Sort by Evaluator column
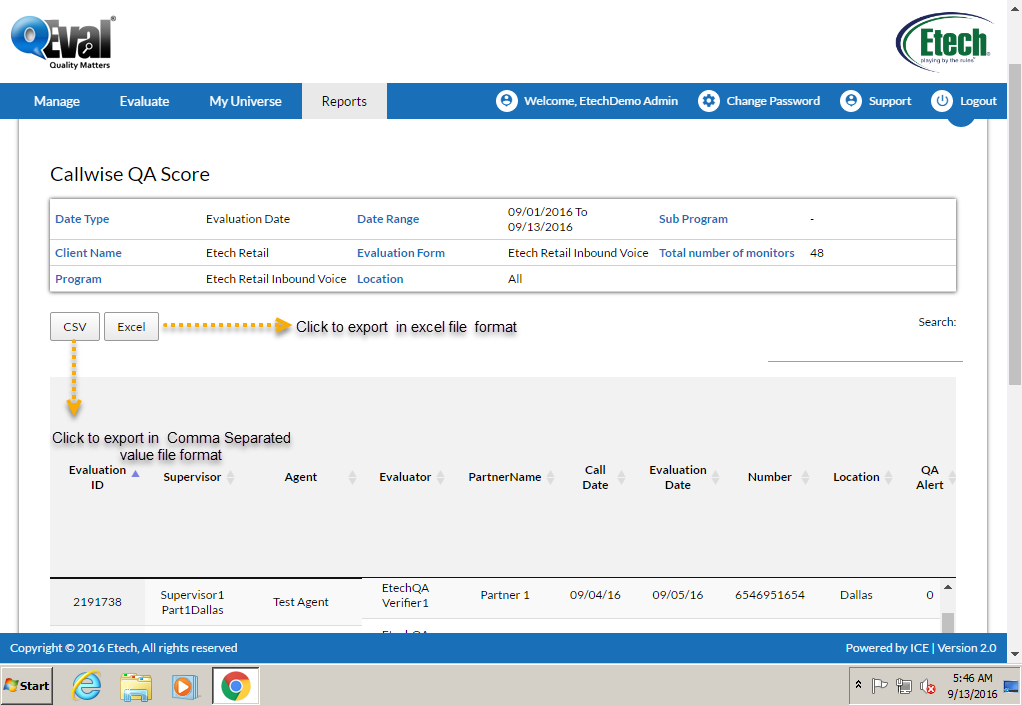This screenshot has height=706, width=1022. coord(405,477)
